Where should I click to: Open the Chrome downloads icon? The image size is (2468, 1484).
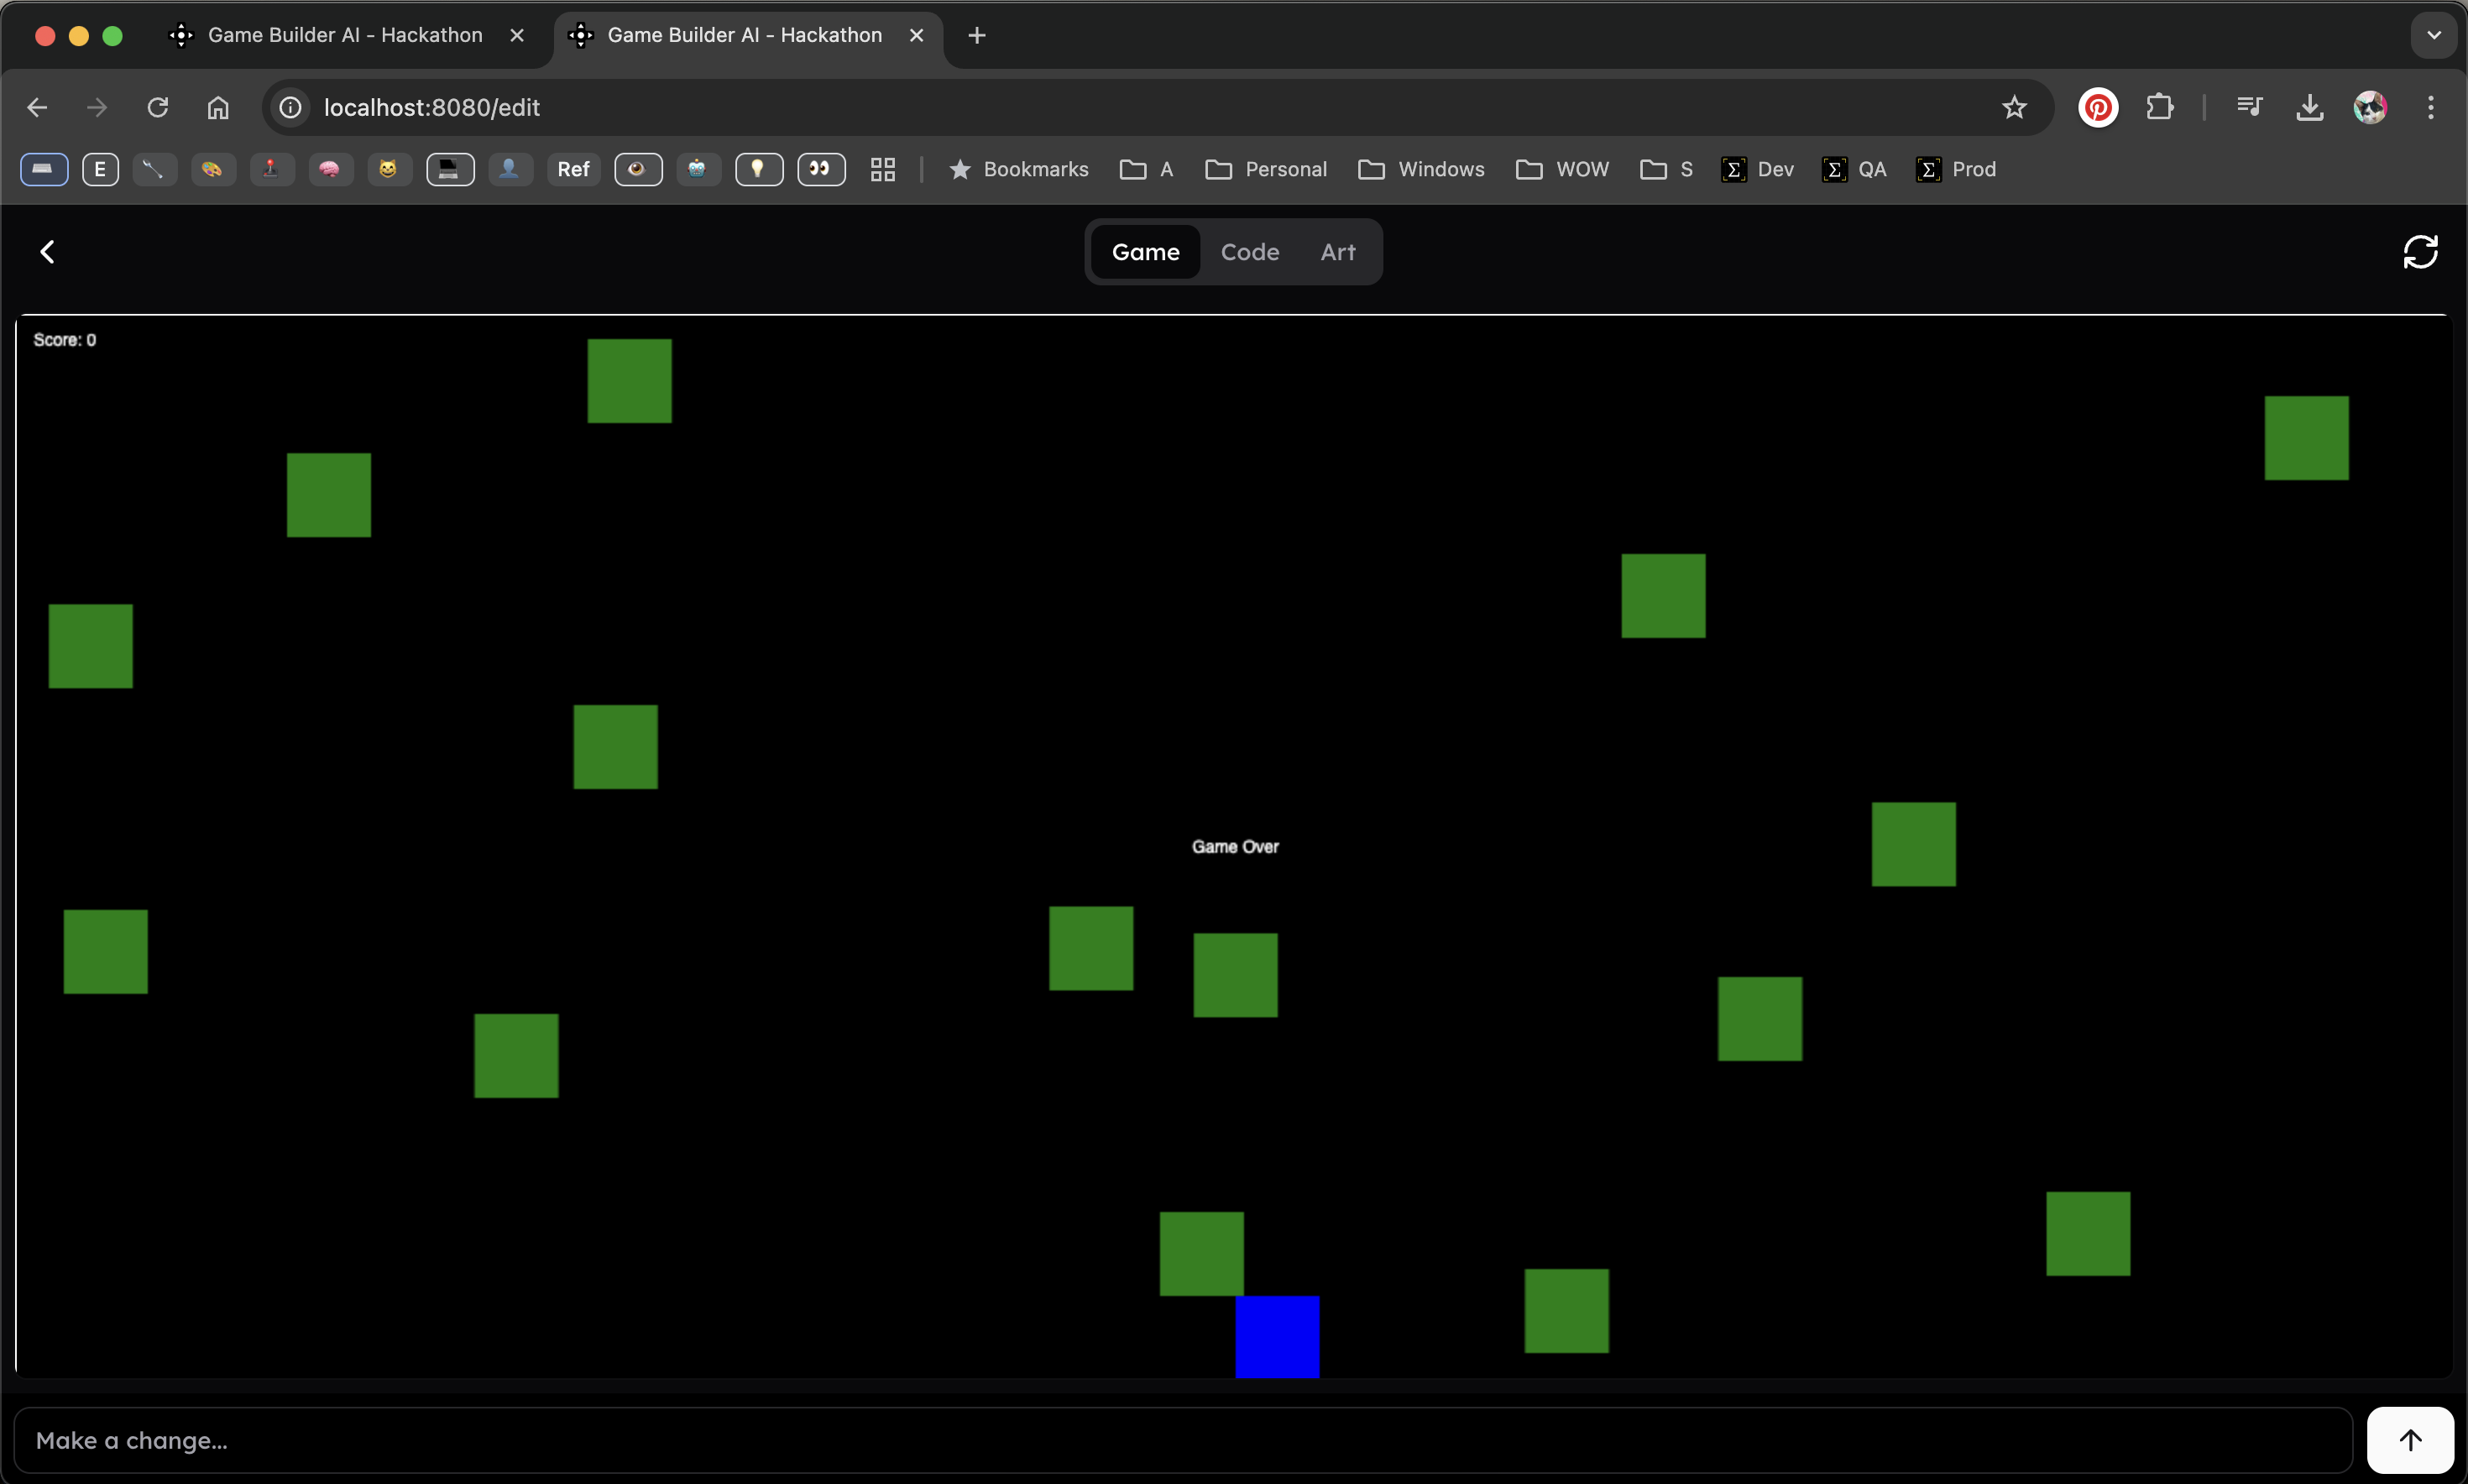[x=2309, y=107]
